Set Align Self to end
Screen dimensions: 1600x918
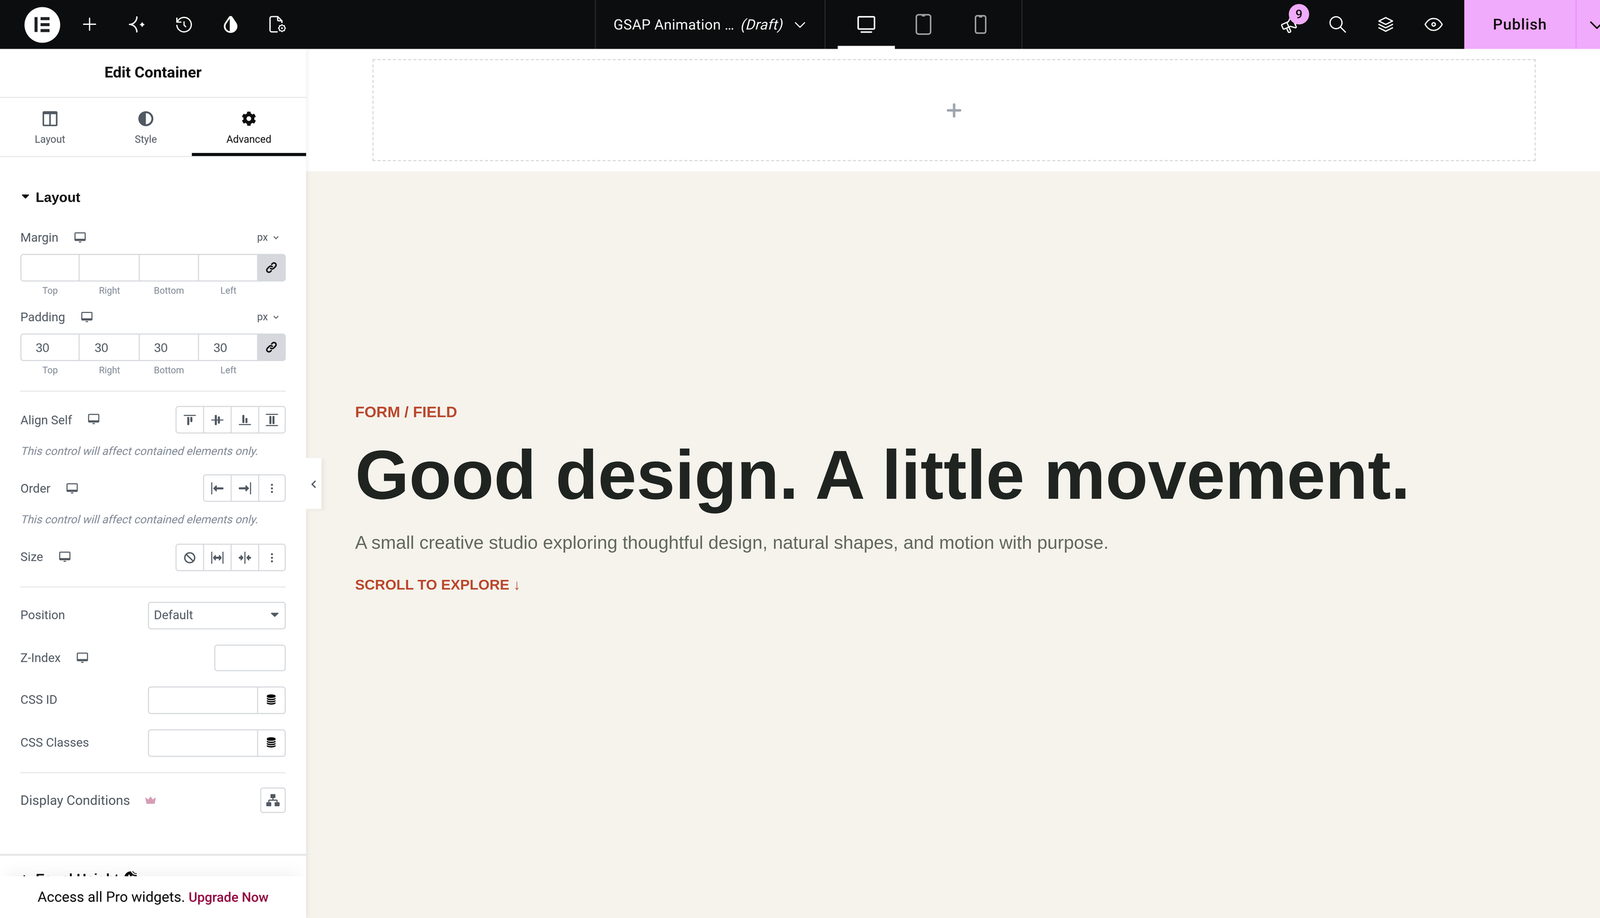[244, 420]
